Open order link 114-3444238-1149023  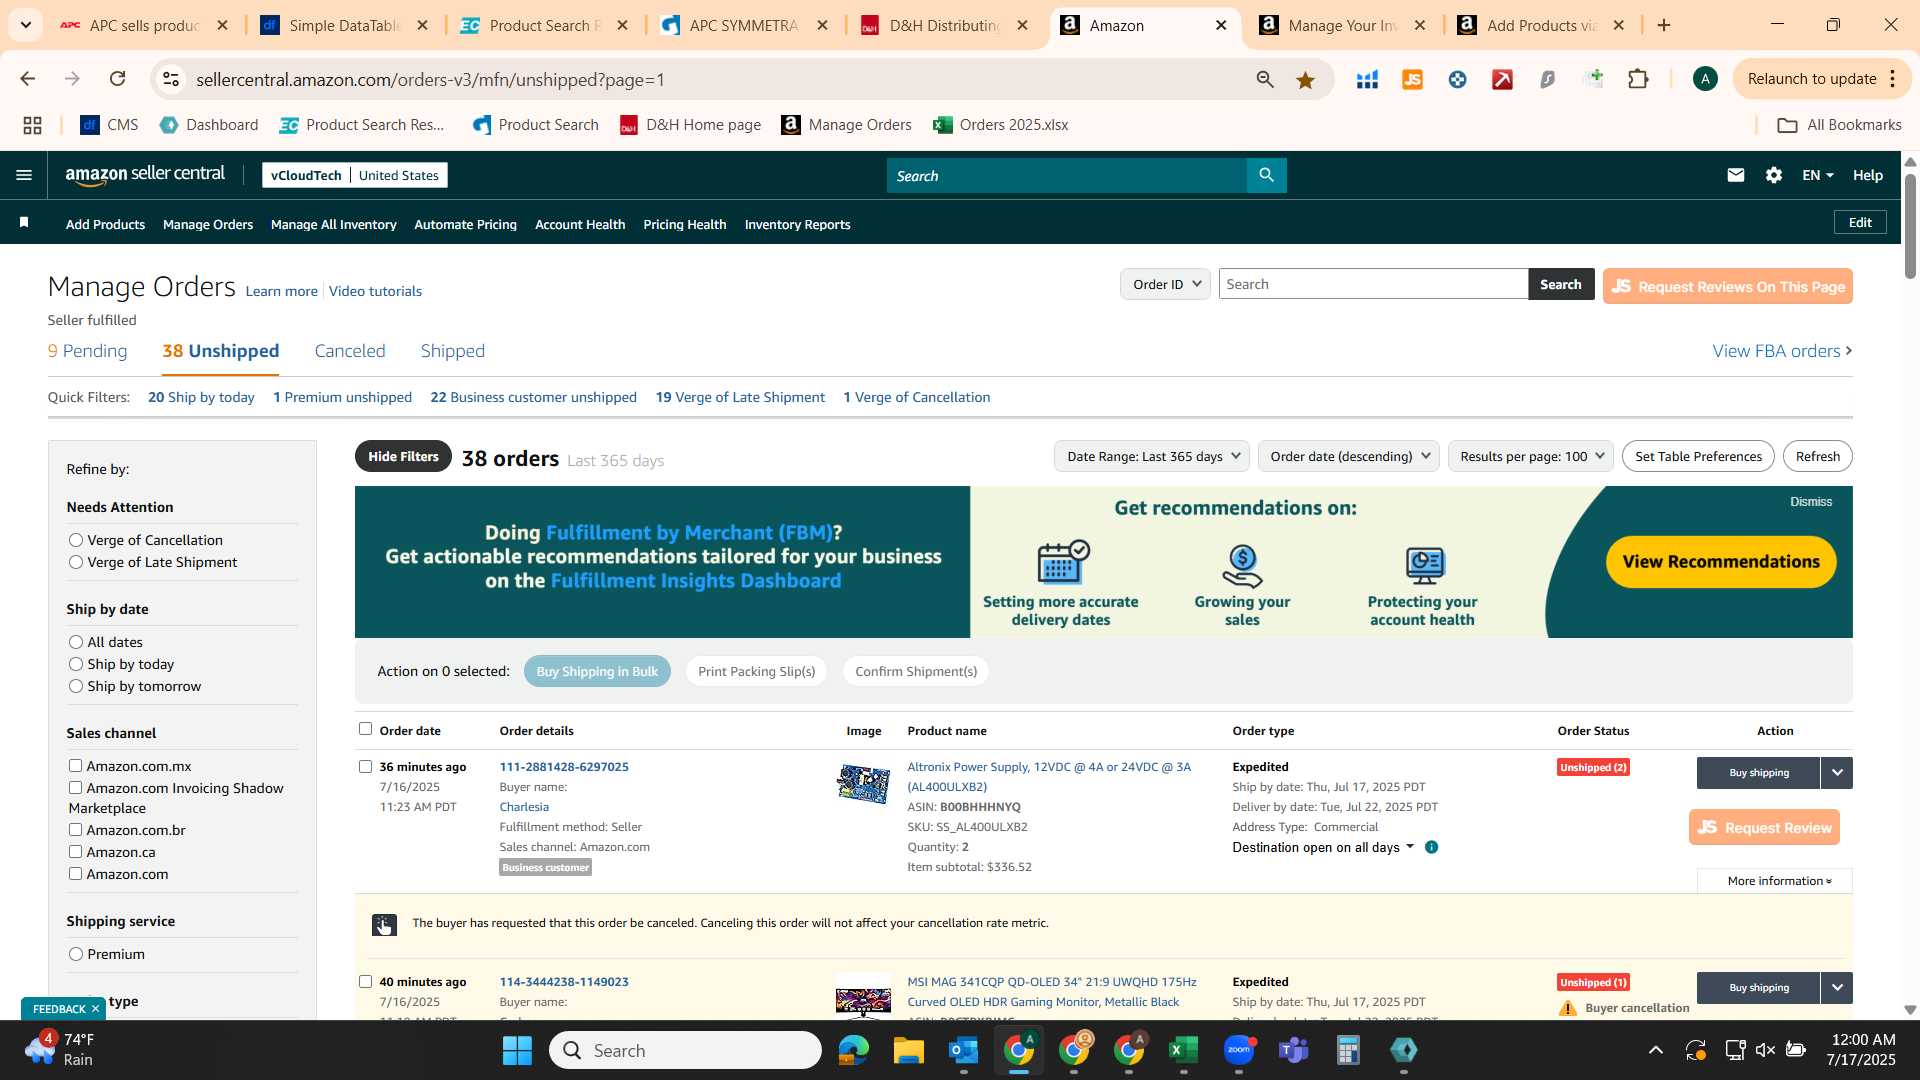(x=564, y=982)
